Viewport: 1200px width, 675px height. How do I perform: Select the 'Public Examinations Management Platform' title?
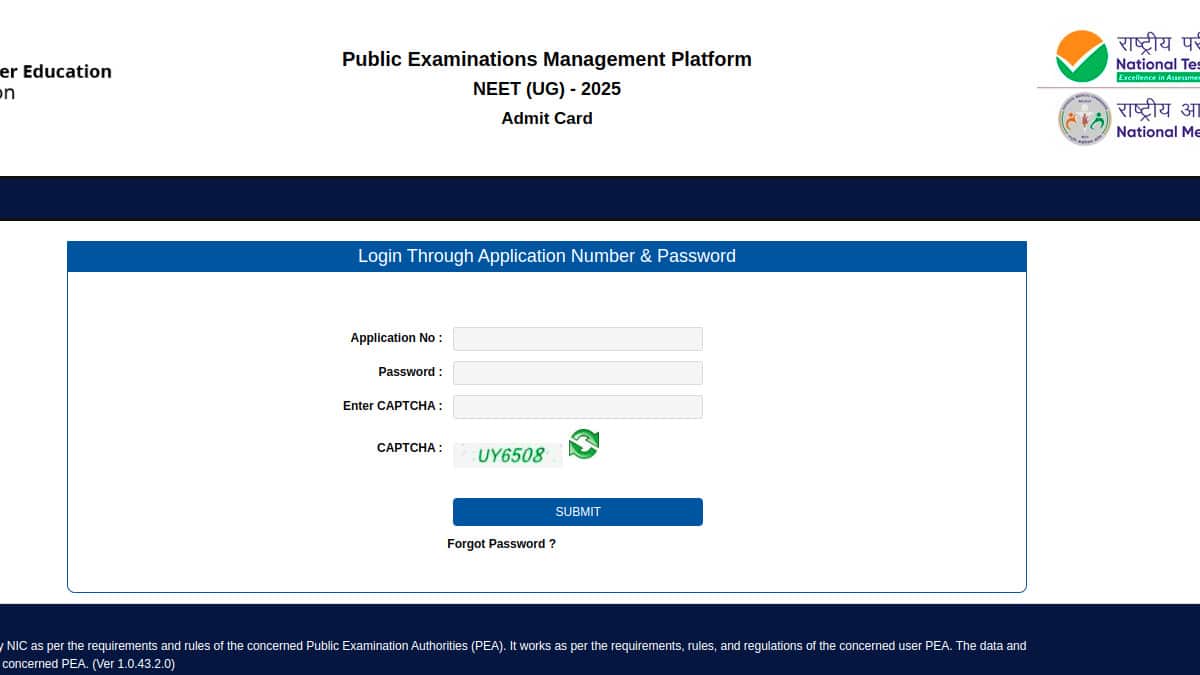547,59
